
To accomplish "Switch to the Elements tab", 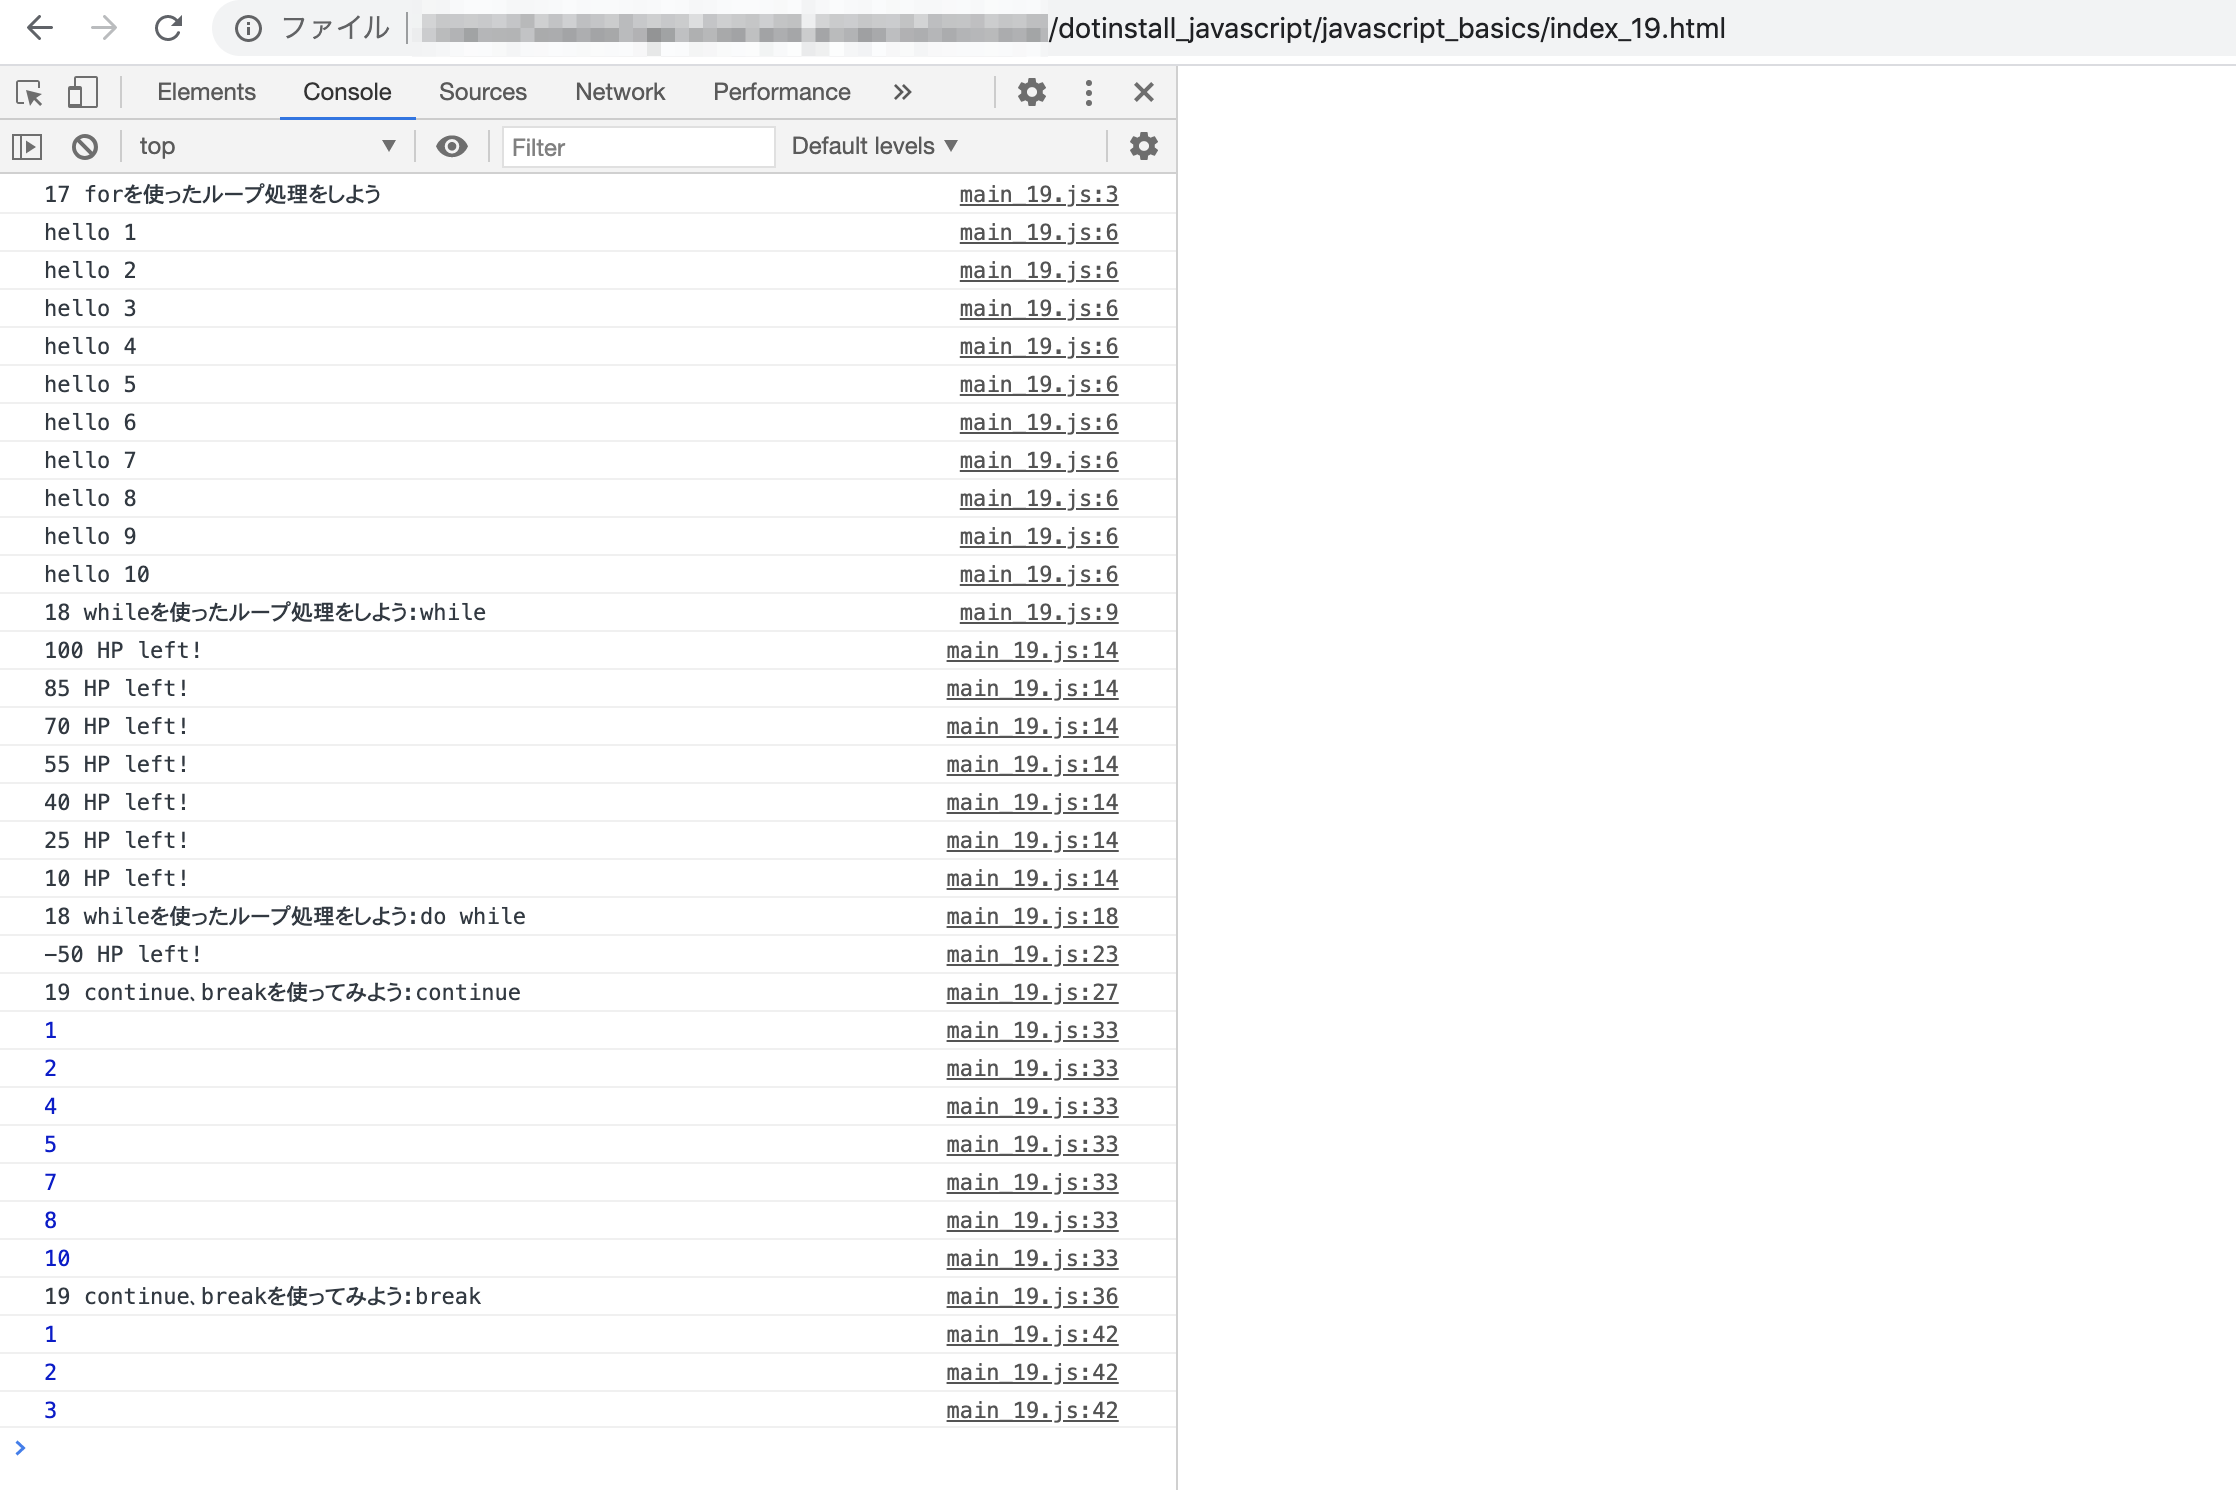I will tap(206, 93).
